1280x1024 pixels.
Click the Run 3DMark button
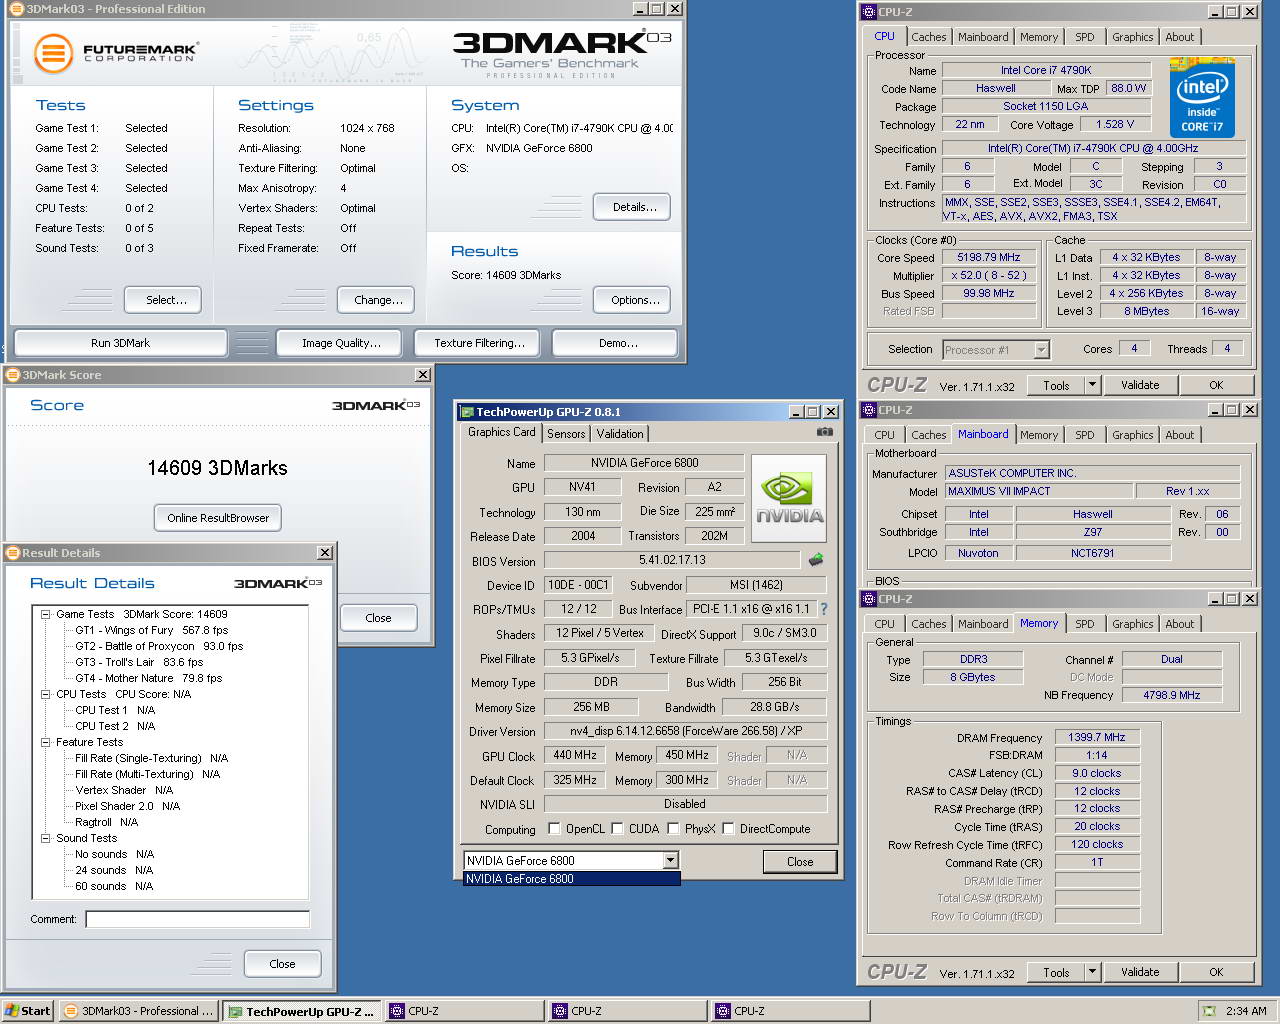120,343
